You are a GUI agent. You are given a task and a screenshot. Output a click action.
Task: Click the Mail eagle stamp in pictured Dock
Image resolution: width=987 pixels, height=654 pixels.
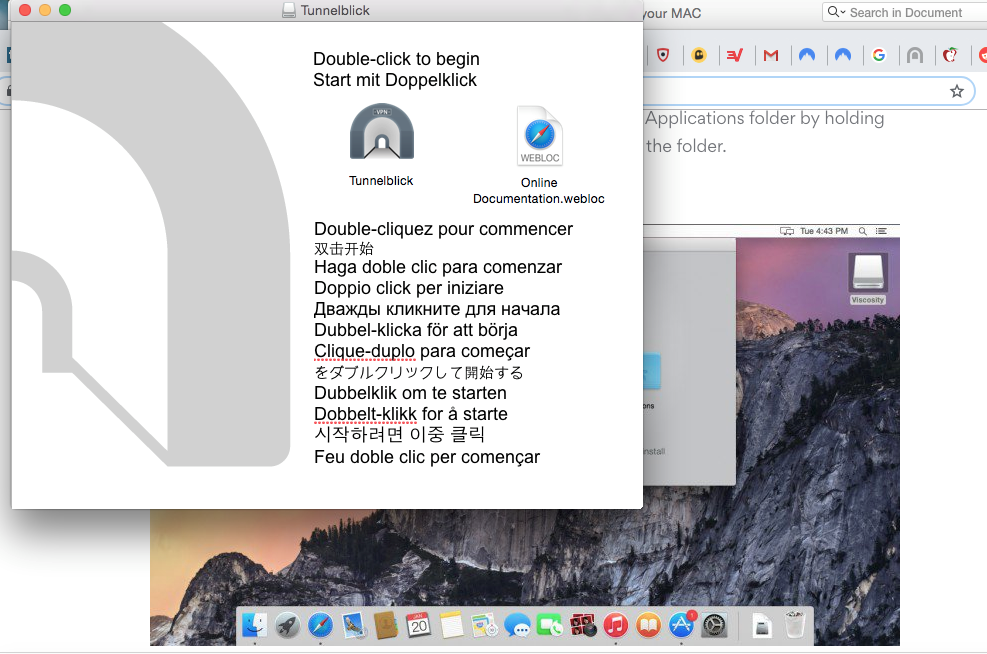point(353,626)
